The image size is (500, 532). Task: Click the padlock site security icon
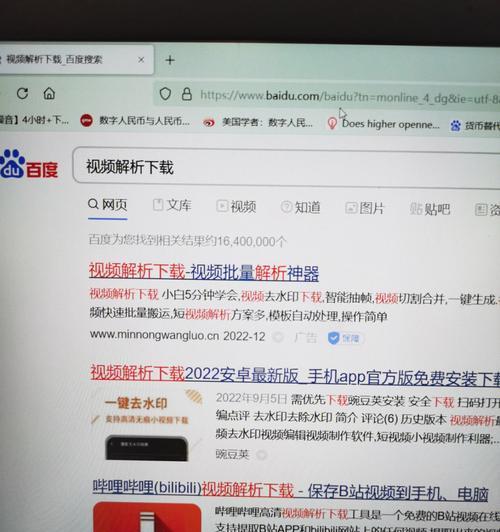(187, 94)
